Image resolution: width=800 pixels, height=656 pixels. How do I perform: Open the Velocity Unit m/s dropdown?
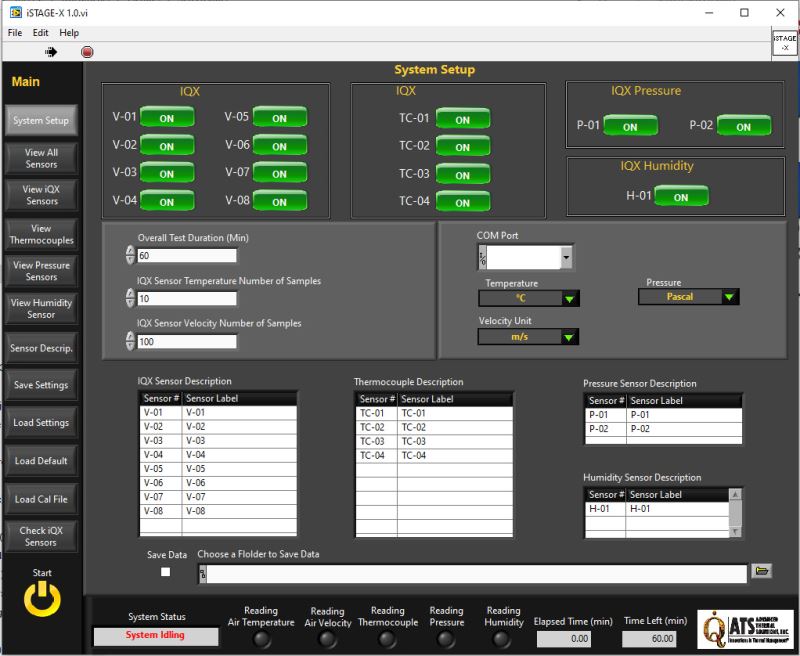click(x=528, y=337)
